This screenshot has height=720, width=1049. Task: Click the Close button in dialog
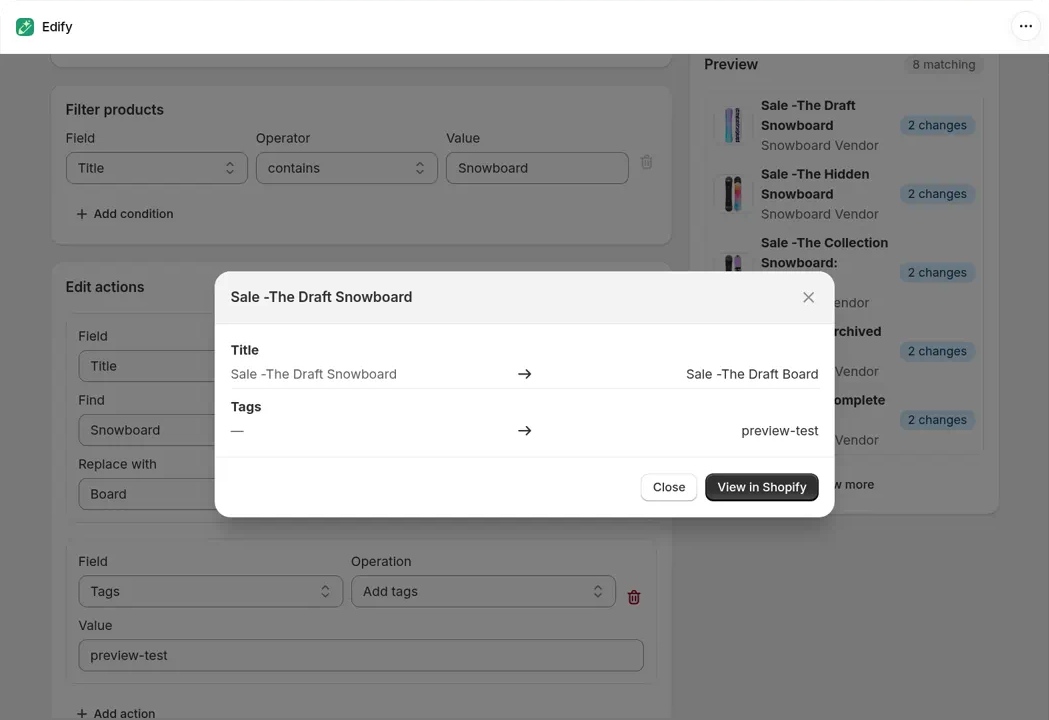point(668,487)
